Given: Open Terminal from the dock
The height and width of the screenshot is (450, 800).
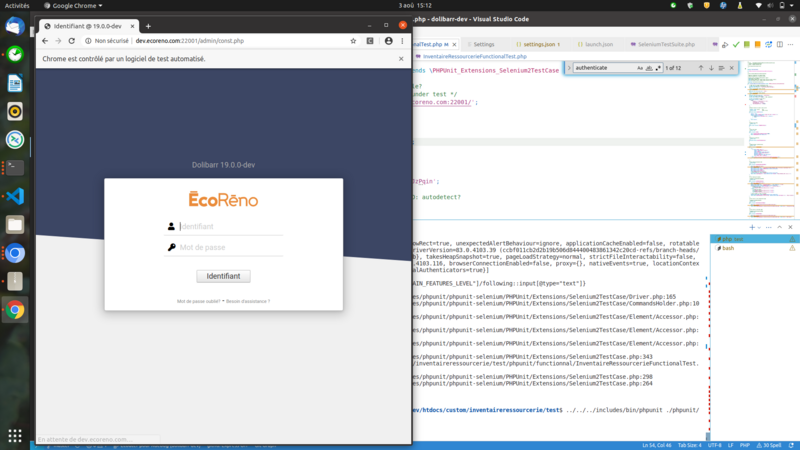Looking at the screenshot, I should 15,168.
